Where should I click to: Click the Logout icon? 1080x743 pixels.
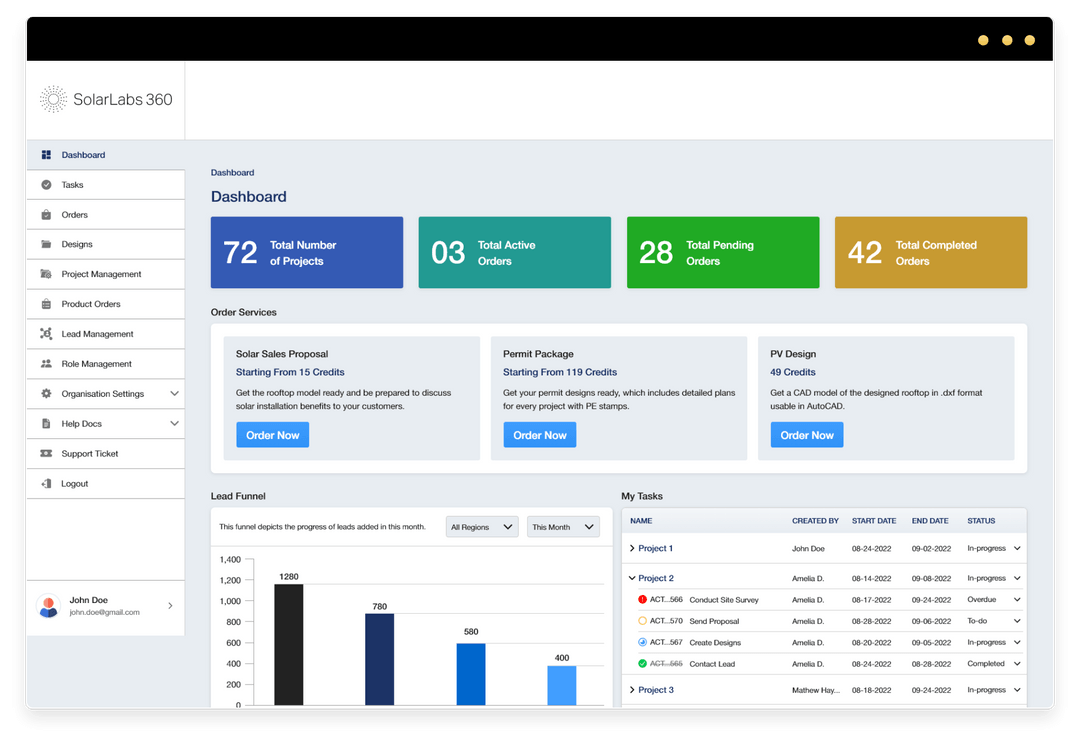click(46, 484)
